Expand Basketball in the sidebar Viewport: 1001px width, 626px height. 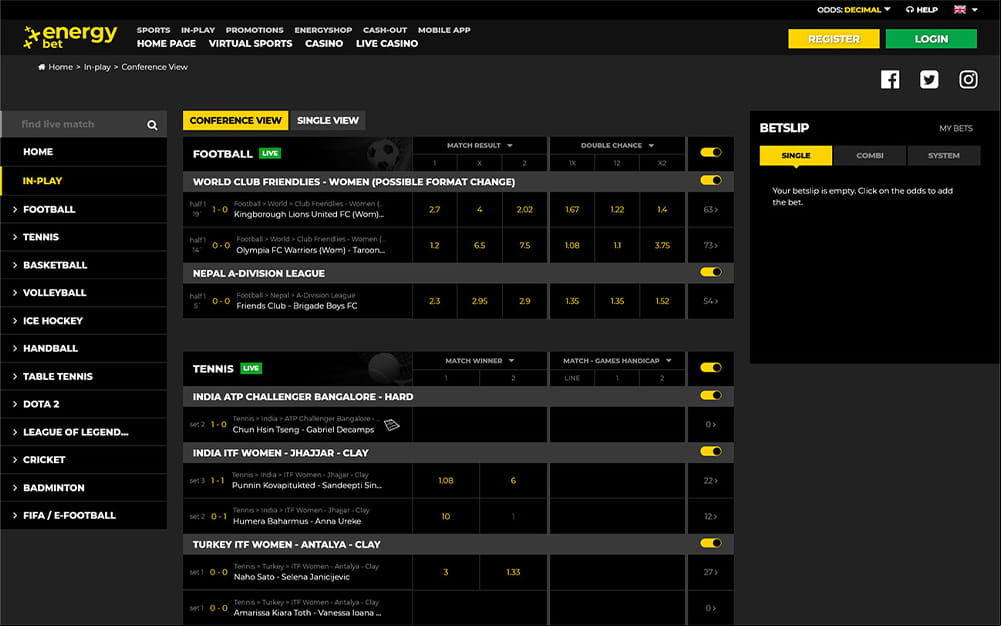84,265
